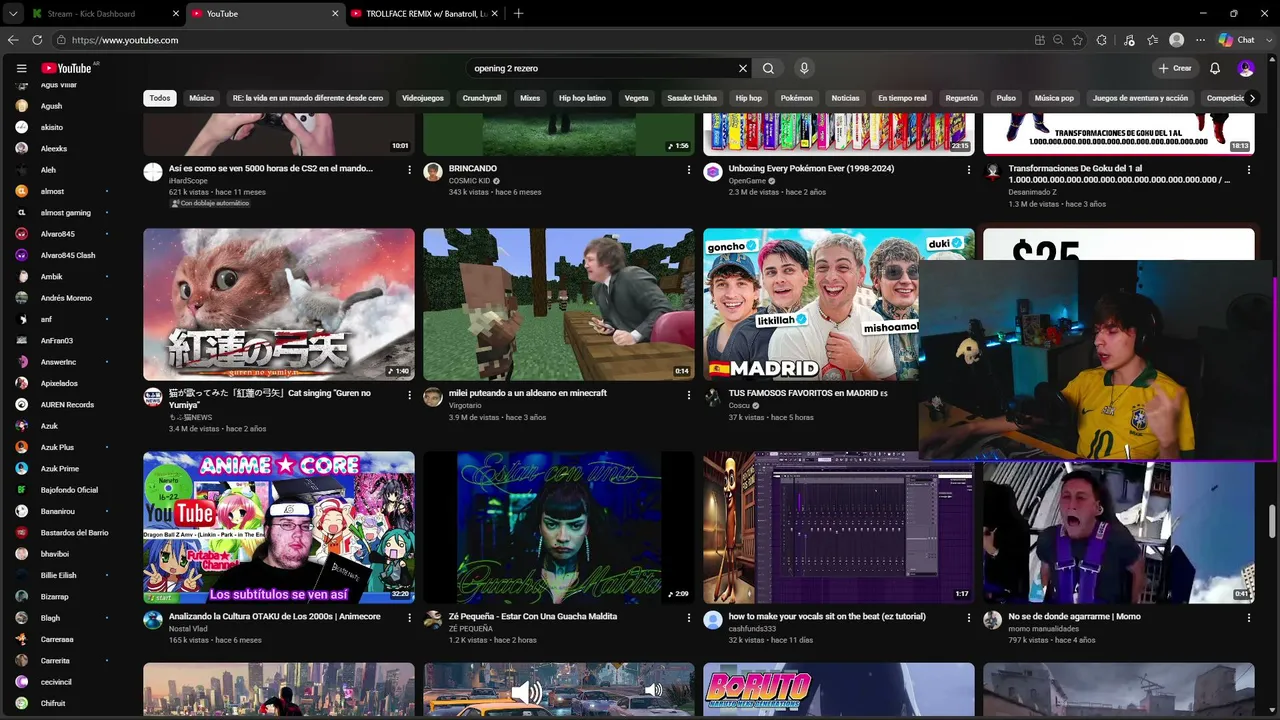Filter by the Videojuegos chip
Image resolution: width=1280 pixels, height=720 pixels.
point(423,98)
